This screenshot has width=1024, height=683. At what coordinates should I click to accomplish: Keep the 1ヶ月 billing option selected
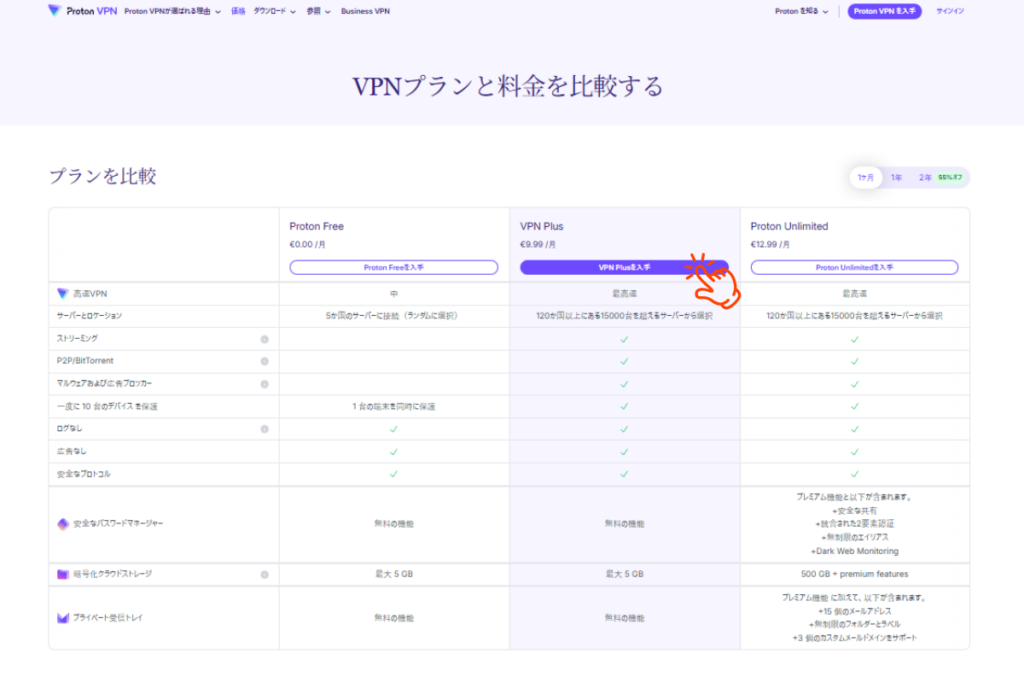pyautogui.click(x=864, y=176)
